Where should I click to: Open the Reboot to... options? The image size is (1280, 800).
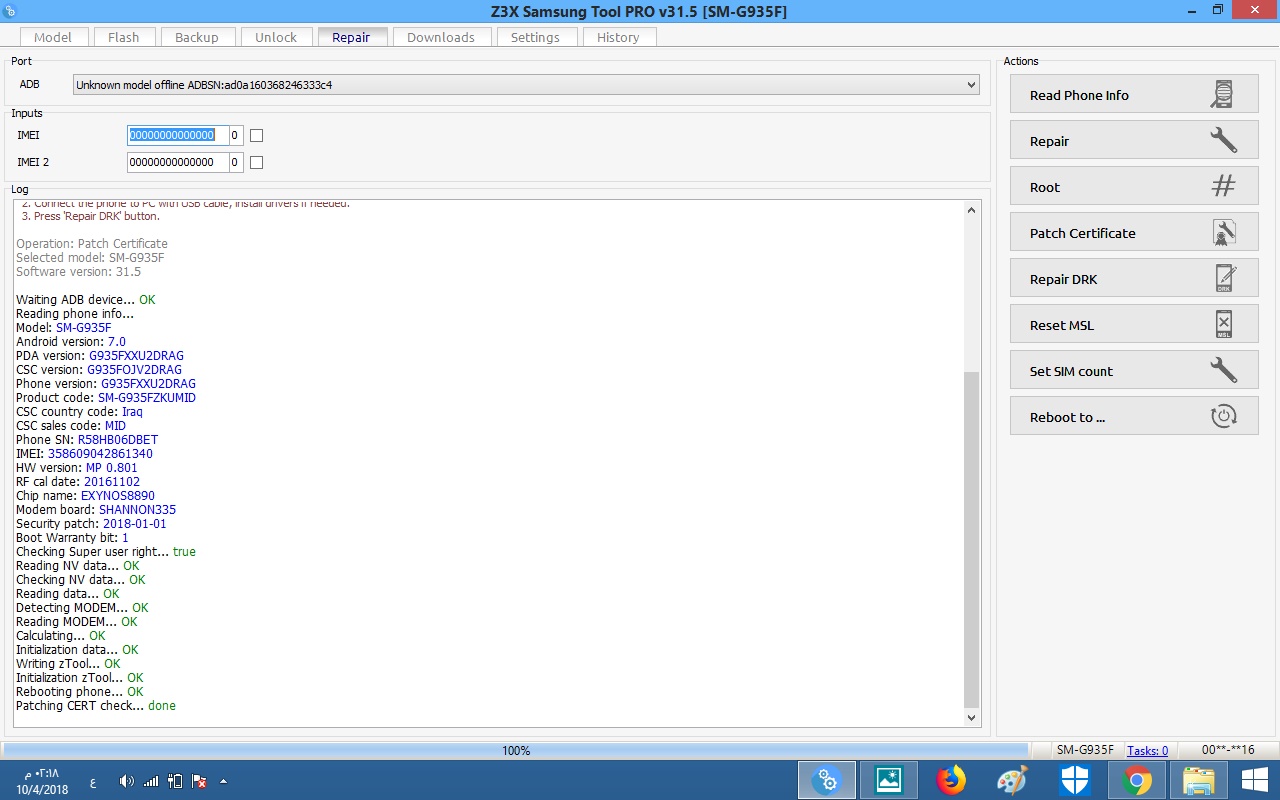coord(1134,417)
